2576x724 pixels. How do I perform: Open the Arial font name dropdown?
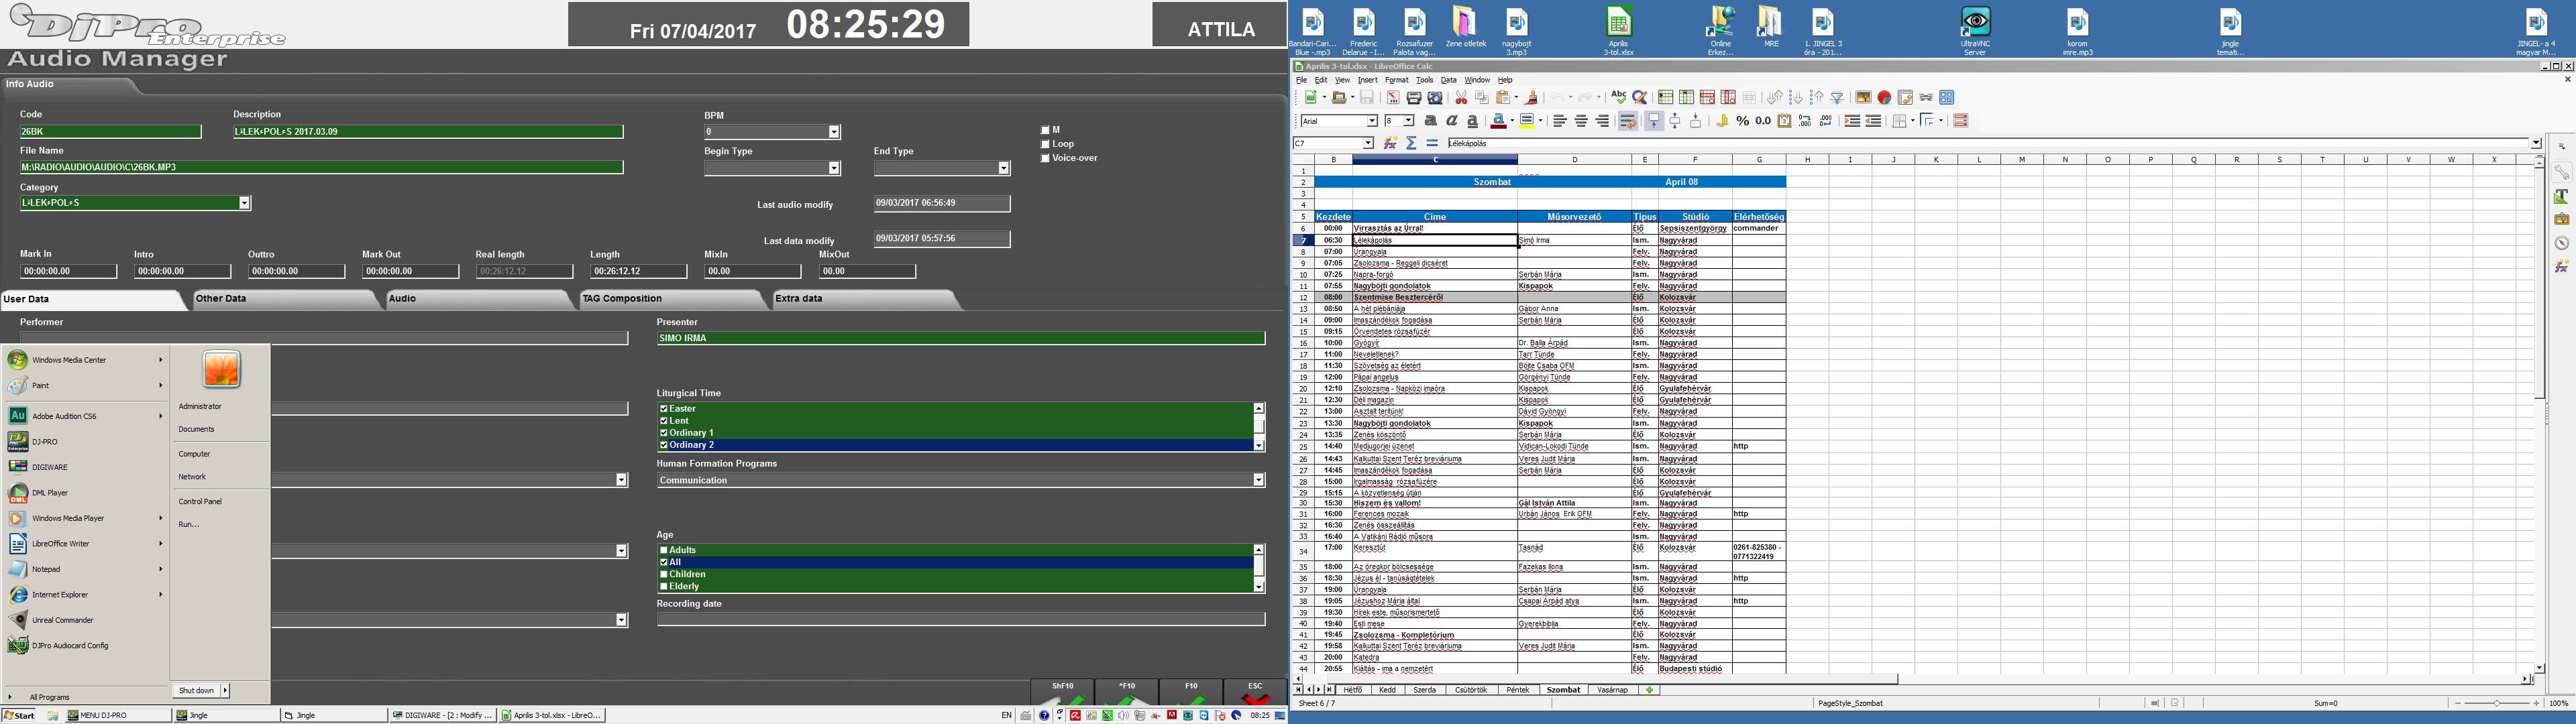click(1372, 121)
